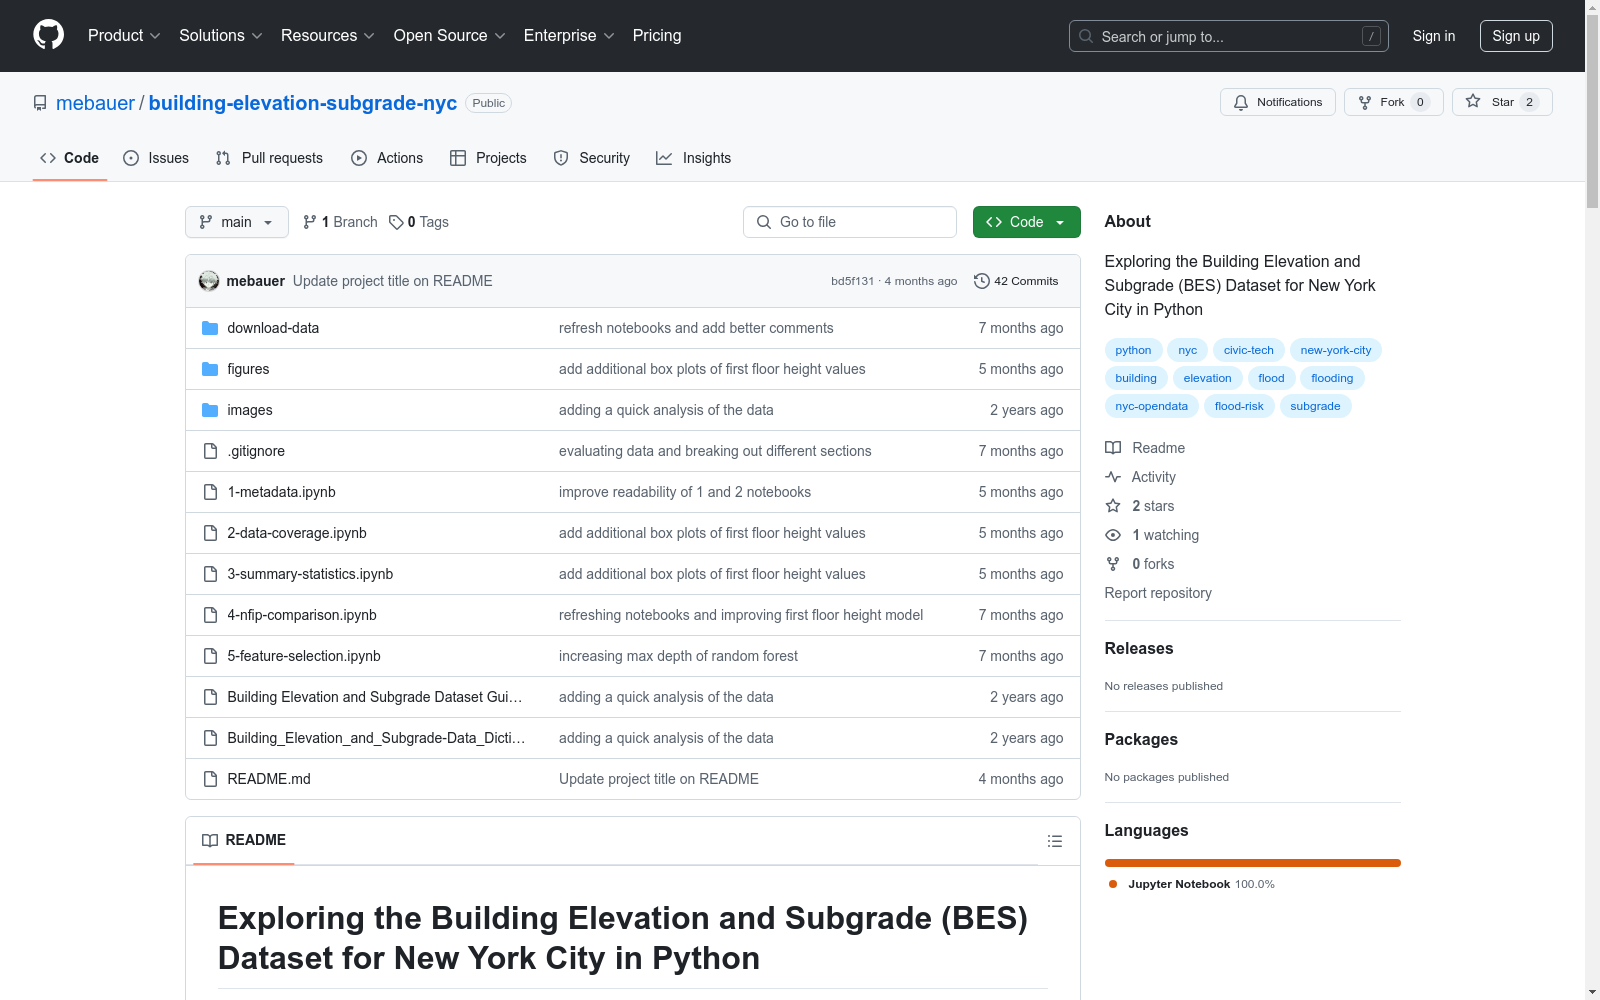Viewport: 1600px width, 1000px height.
Task: Click the python topic tag
Action: click(1133, 350)
